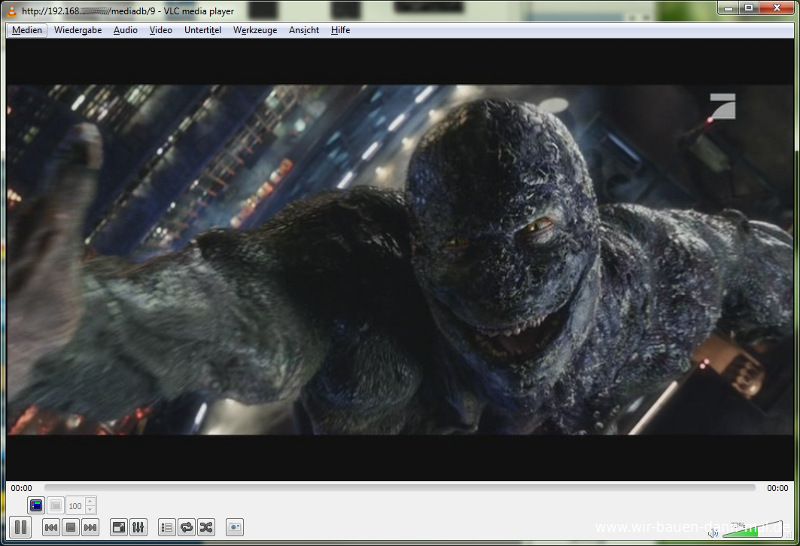Jump to previous media track
The image size is (800, 546).
[x=51, y=527]
